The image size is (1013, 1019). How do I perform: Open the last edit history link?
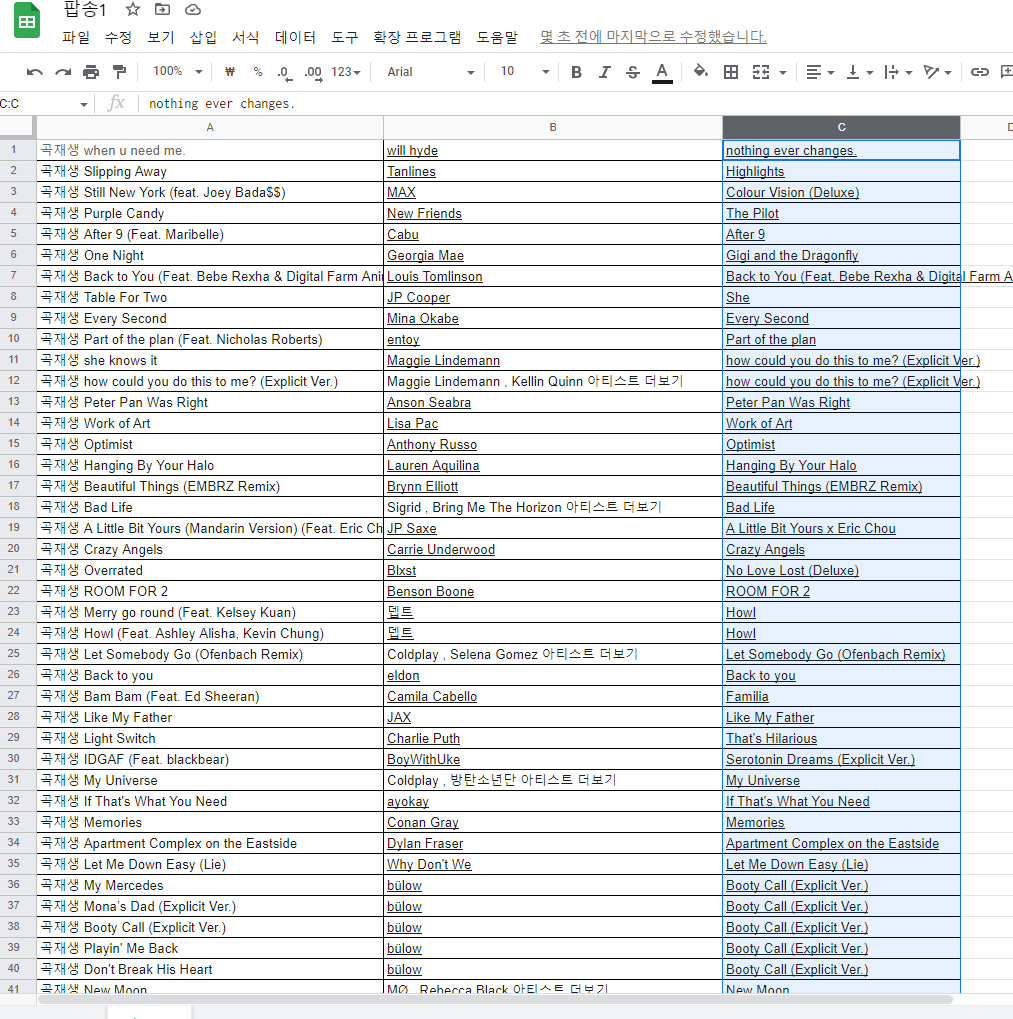click(653, 37)
